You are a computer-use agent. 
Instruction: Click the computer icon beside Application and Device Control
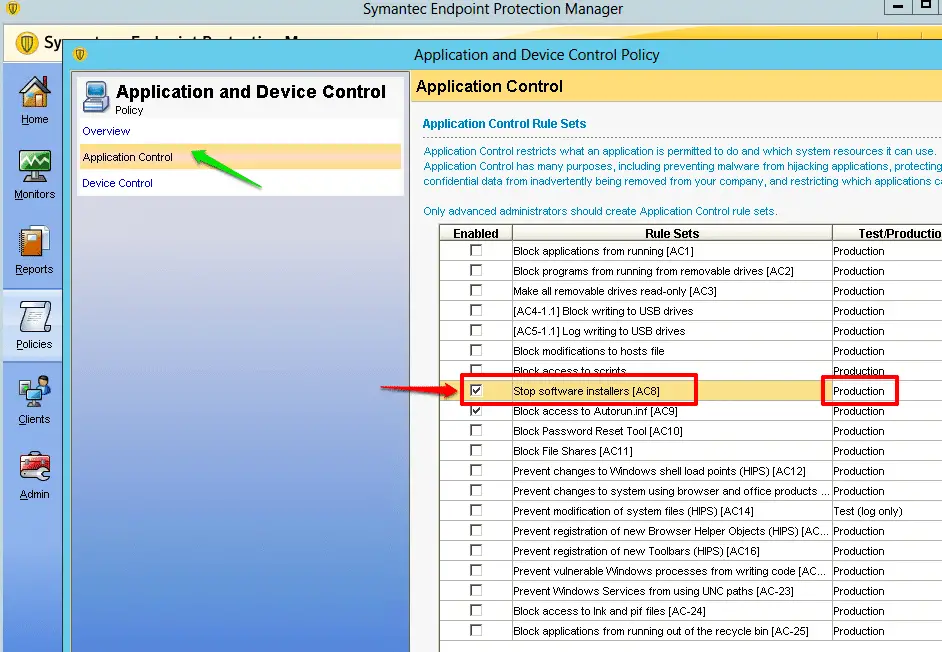96,97
